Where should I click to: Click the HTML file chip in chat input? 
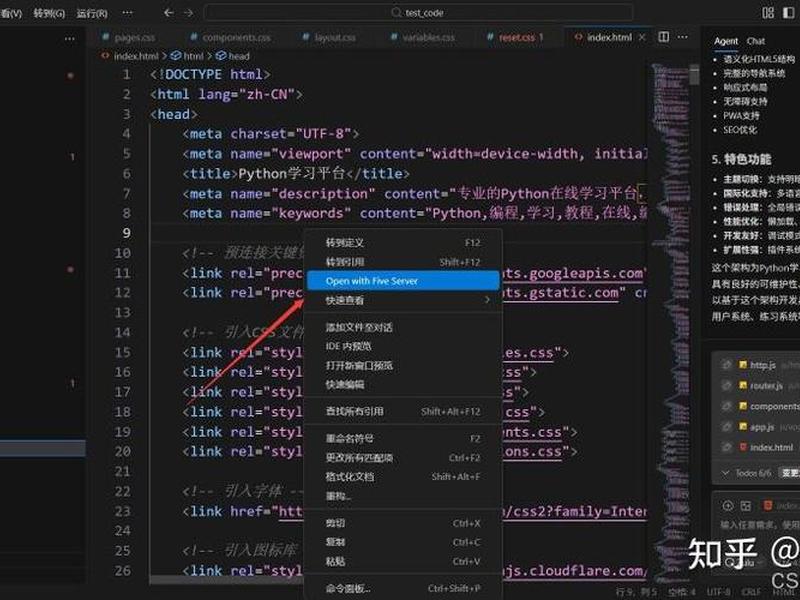[781, 506]
